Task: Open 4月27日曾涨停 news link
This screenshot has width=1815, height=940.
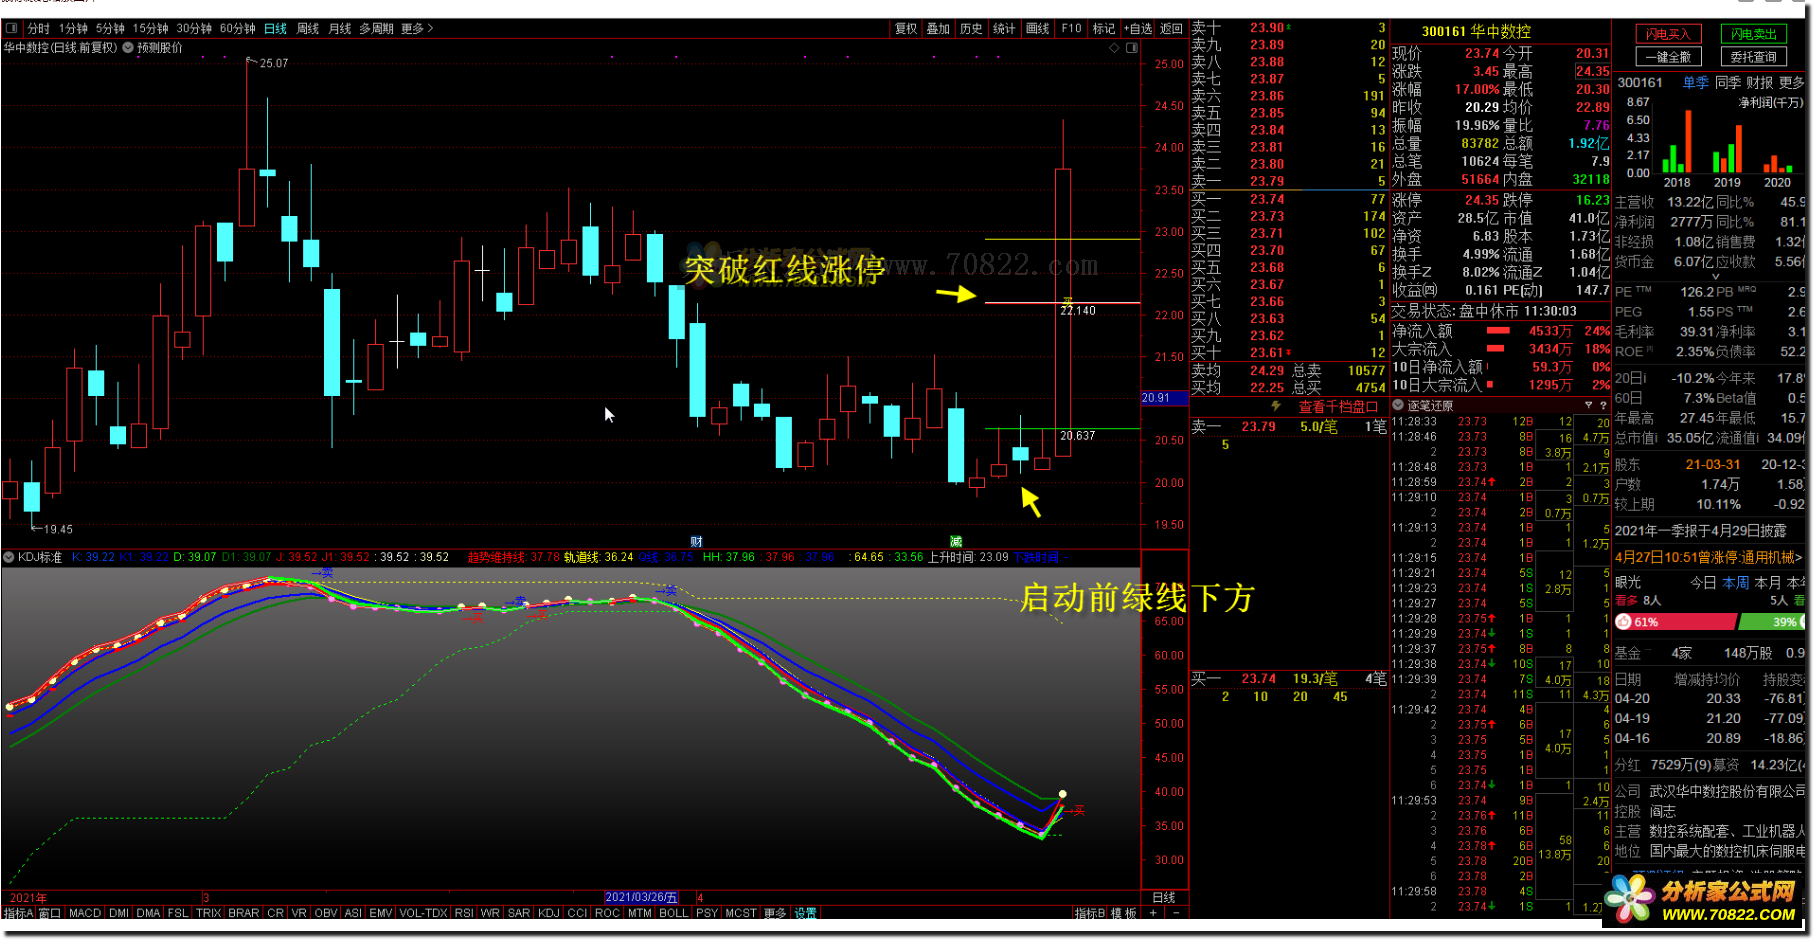Action: coord(1708,557)
